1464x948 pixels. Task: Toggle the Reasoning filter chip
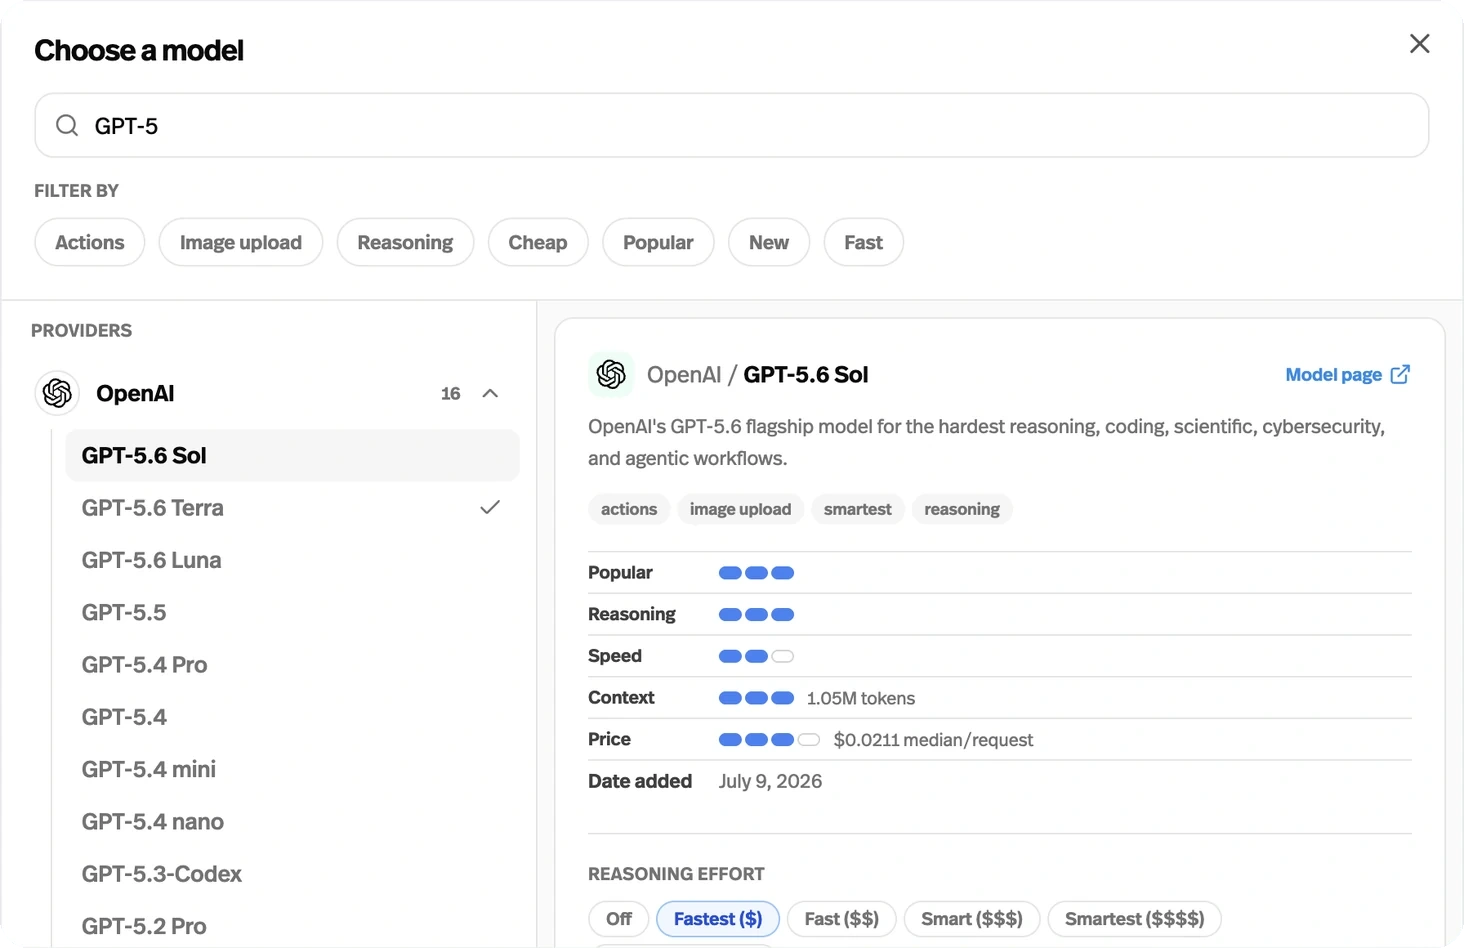[x=405, y=242]
